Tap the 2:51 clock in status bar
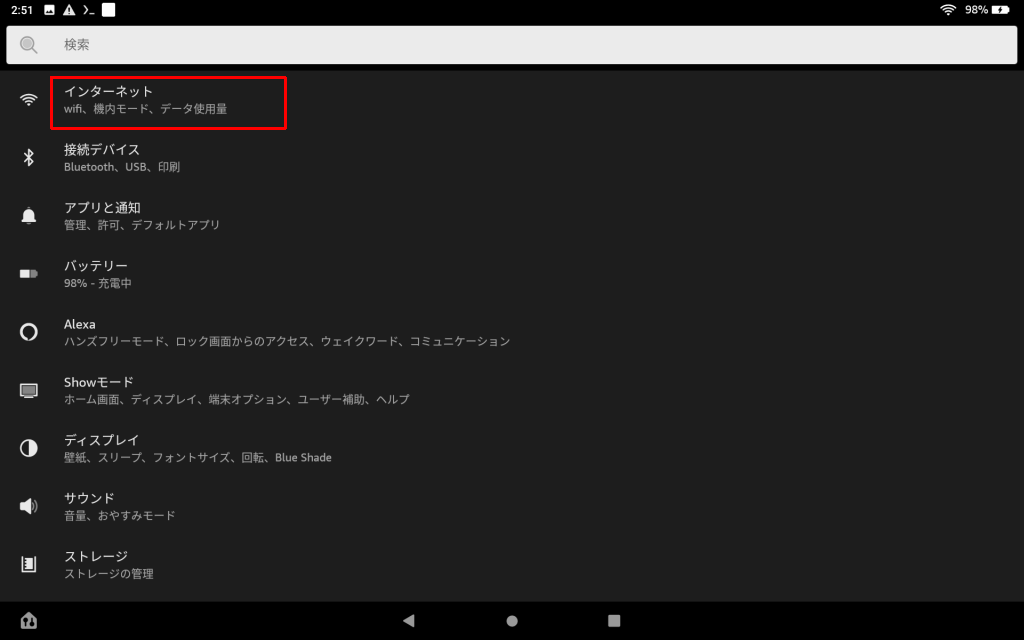1024x640 pixels. click(x=22, y=10)
